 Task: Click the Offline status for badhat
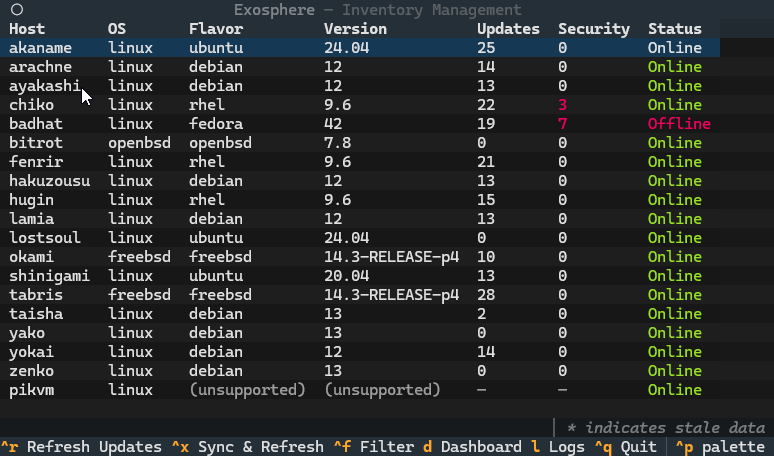coord(678,124)
